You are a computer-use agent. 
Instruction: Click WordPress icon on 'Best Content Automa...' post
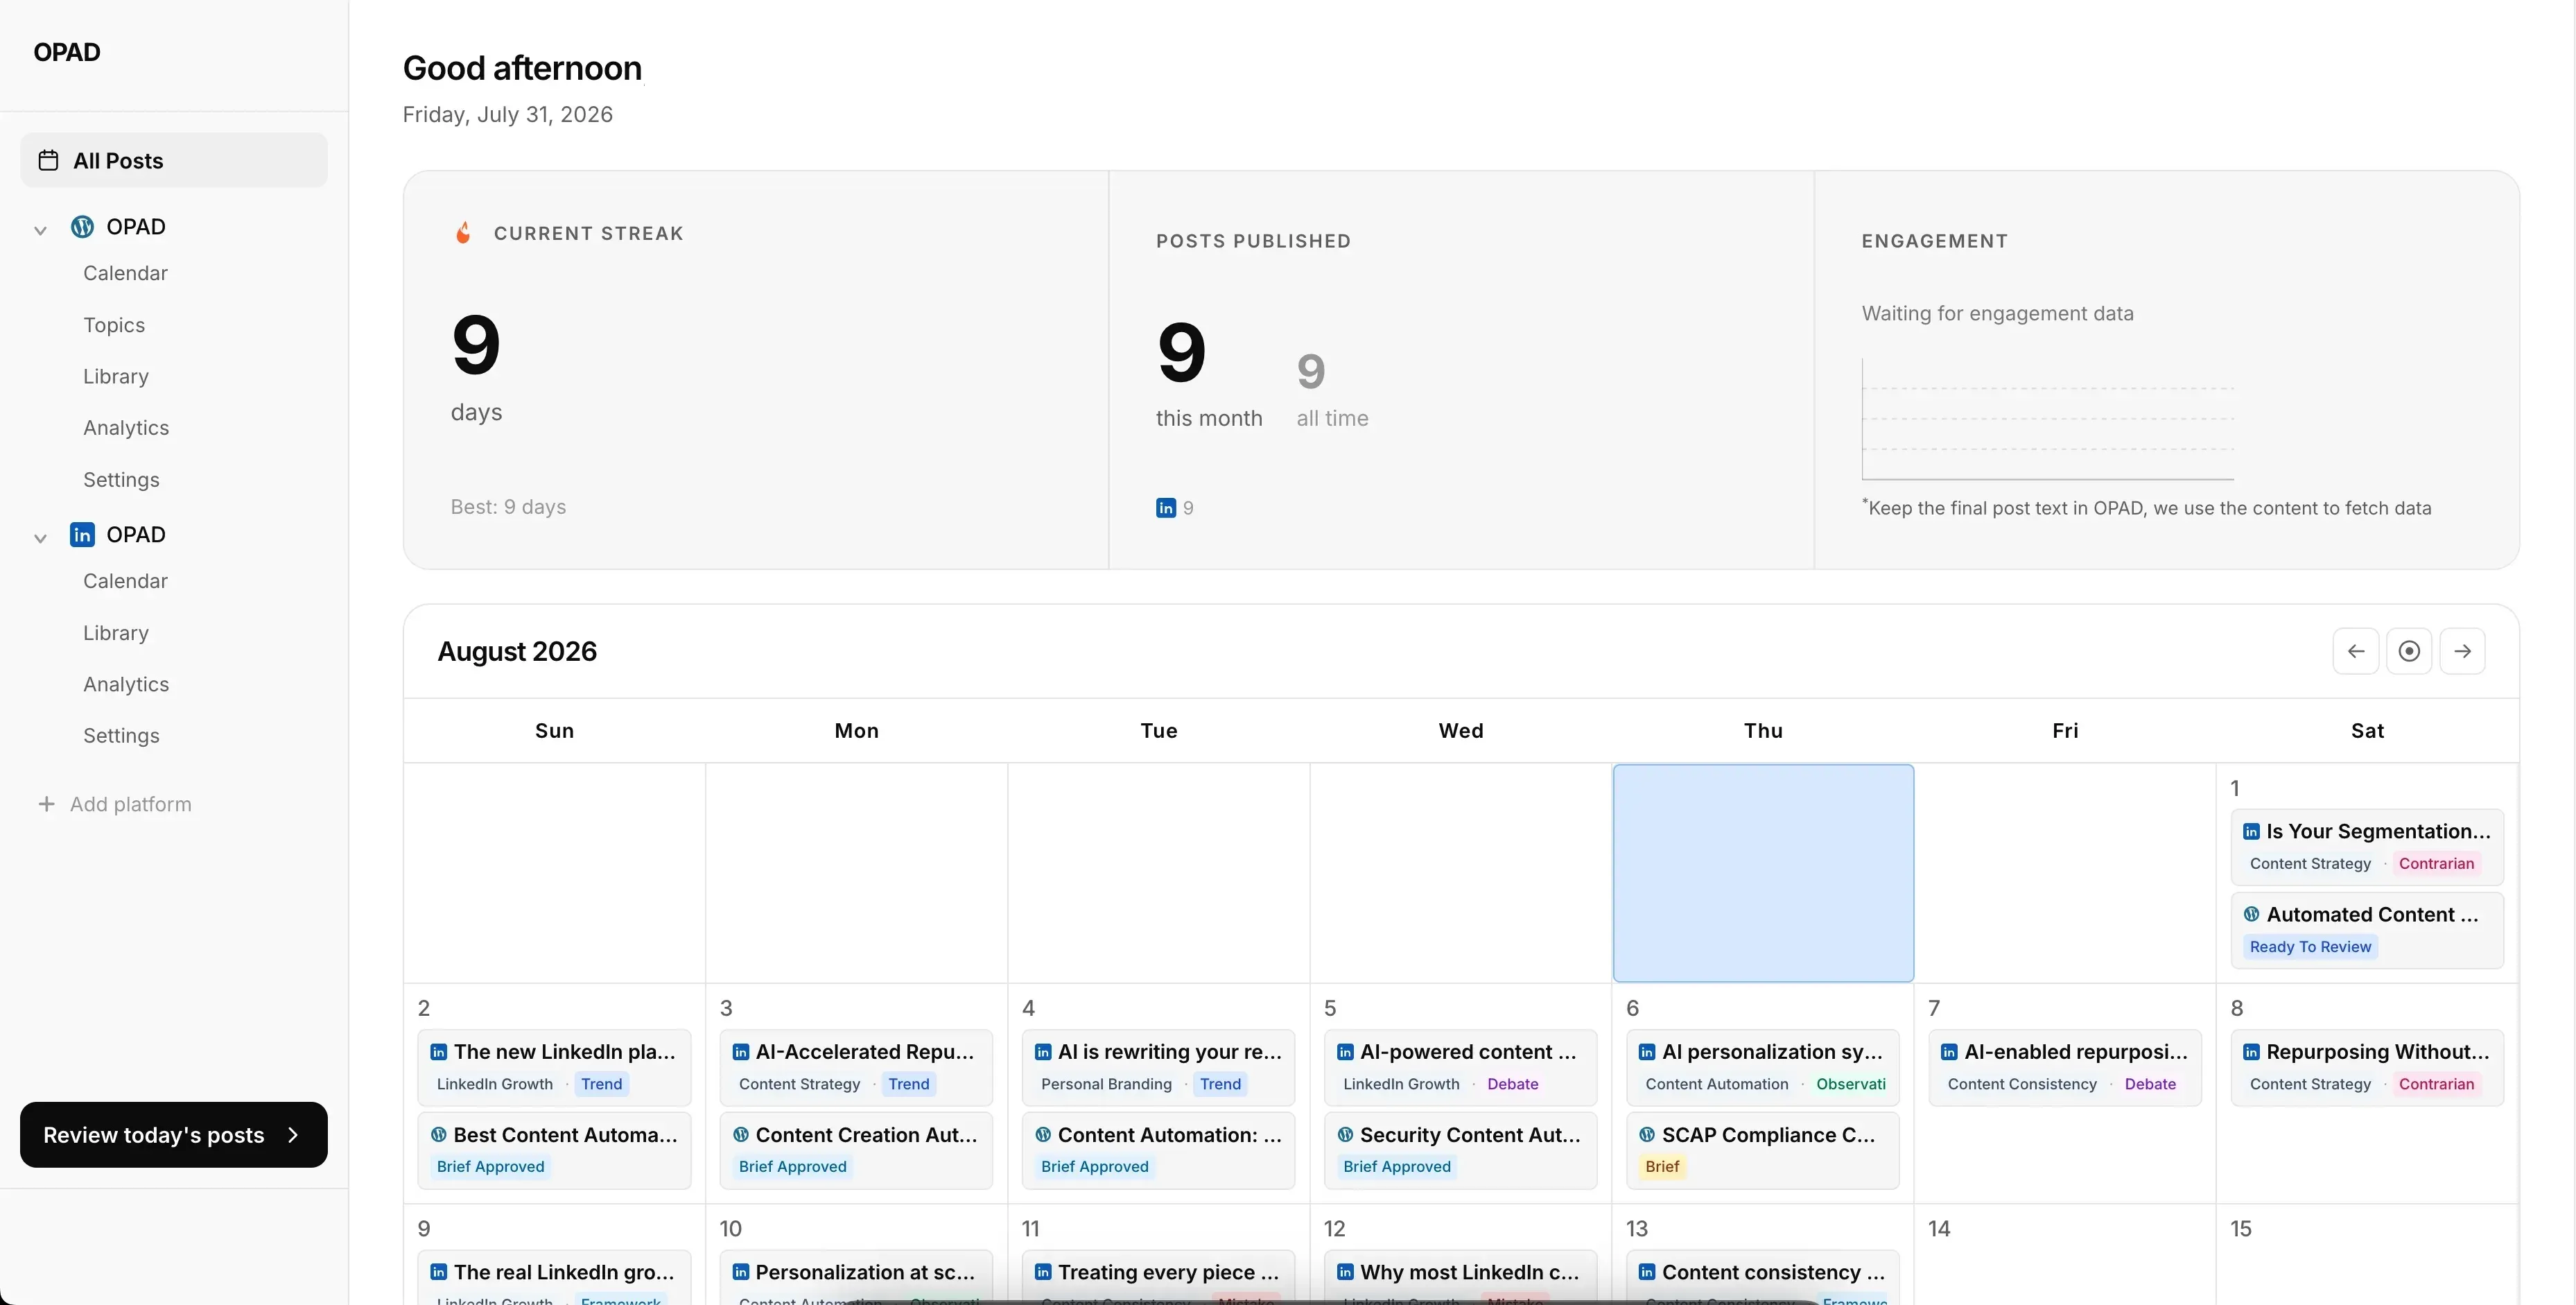tap(438, 1135)
